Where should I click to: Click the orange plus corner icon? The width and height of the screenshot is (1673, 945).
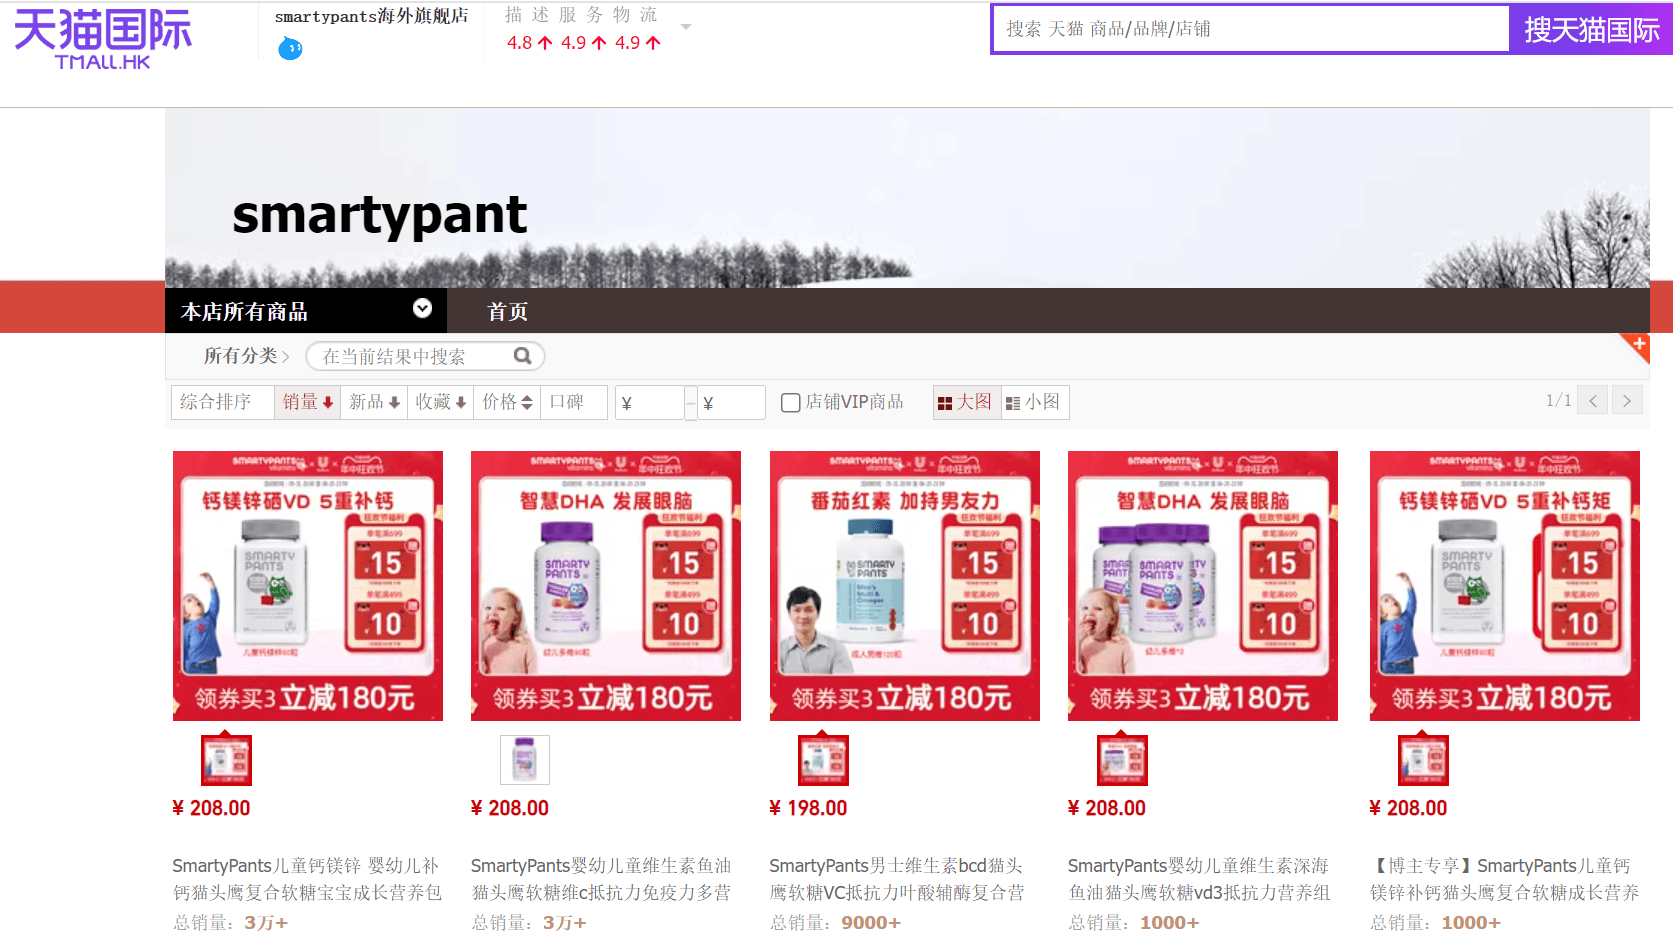click(1636, 346)
